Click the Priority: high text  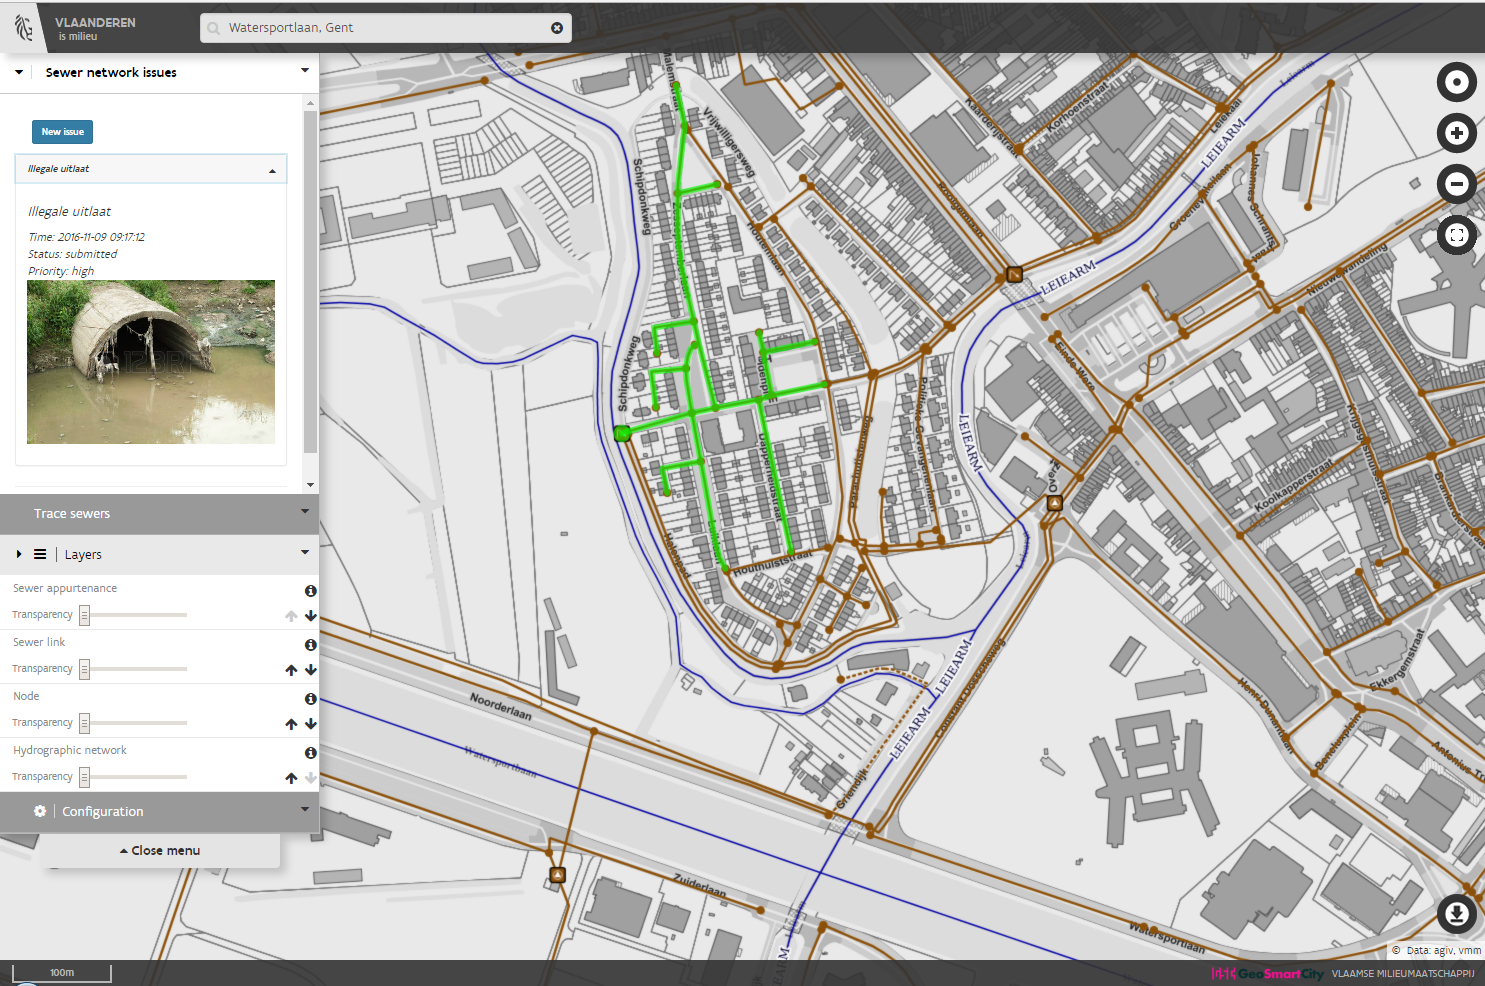[x=61, y=271]
